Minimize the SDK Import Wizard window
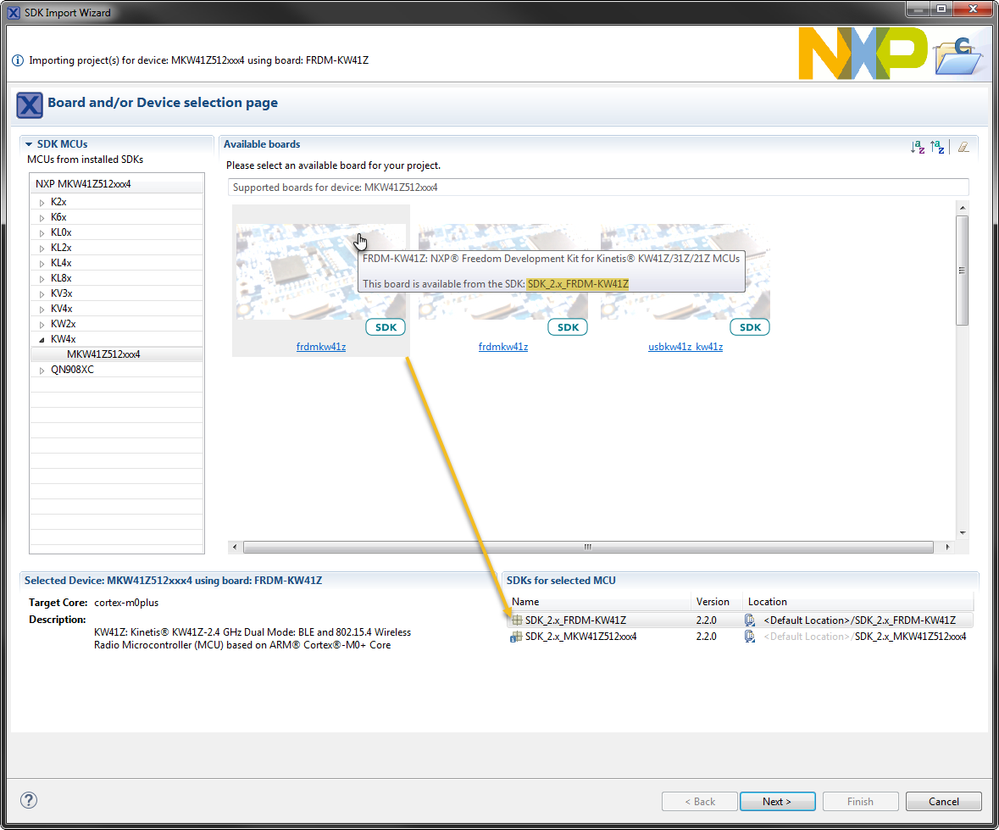Image resolution: width=999 pixels, height=830 pixels. pyautogui.click(x=918, y=9)
